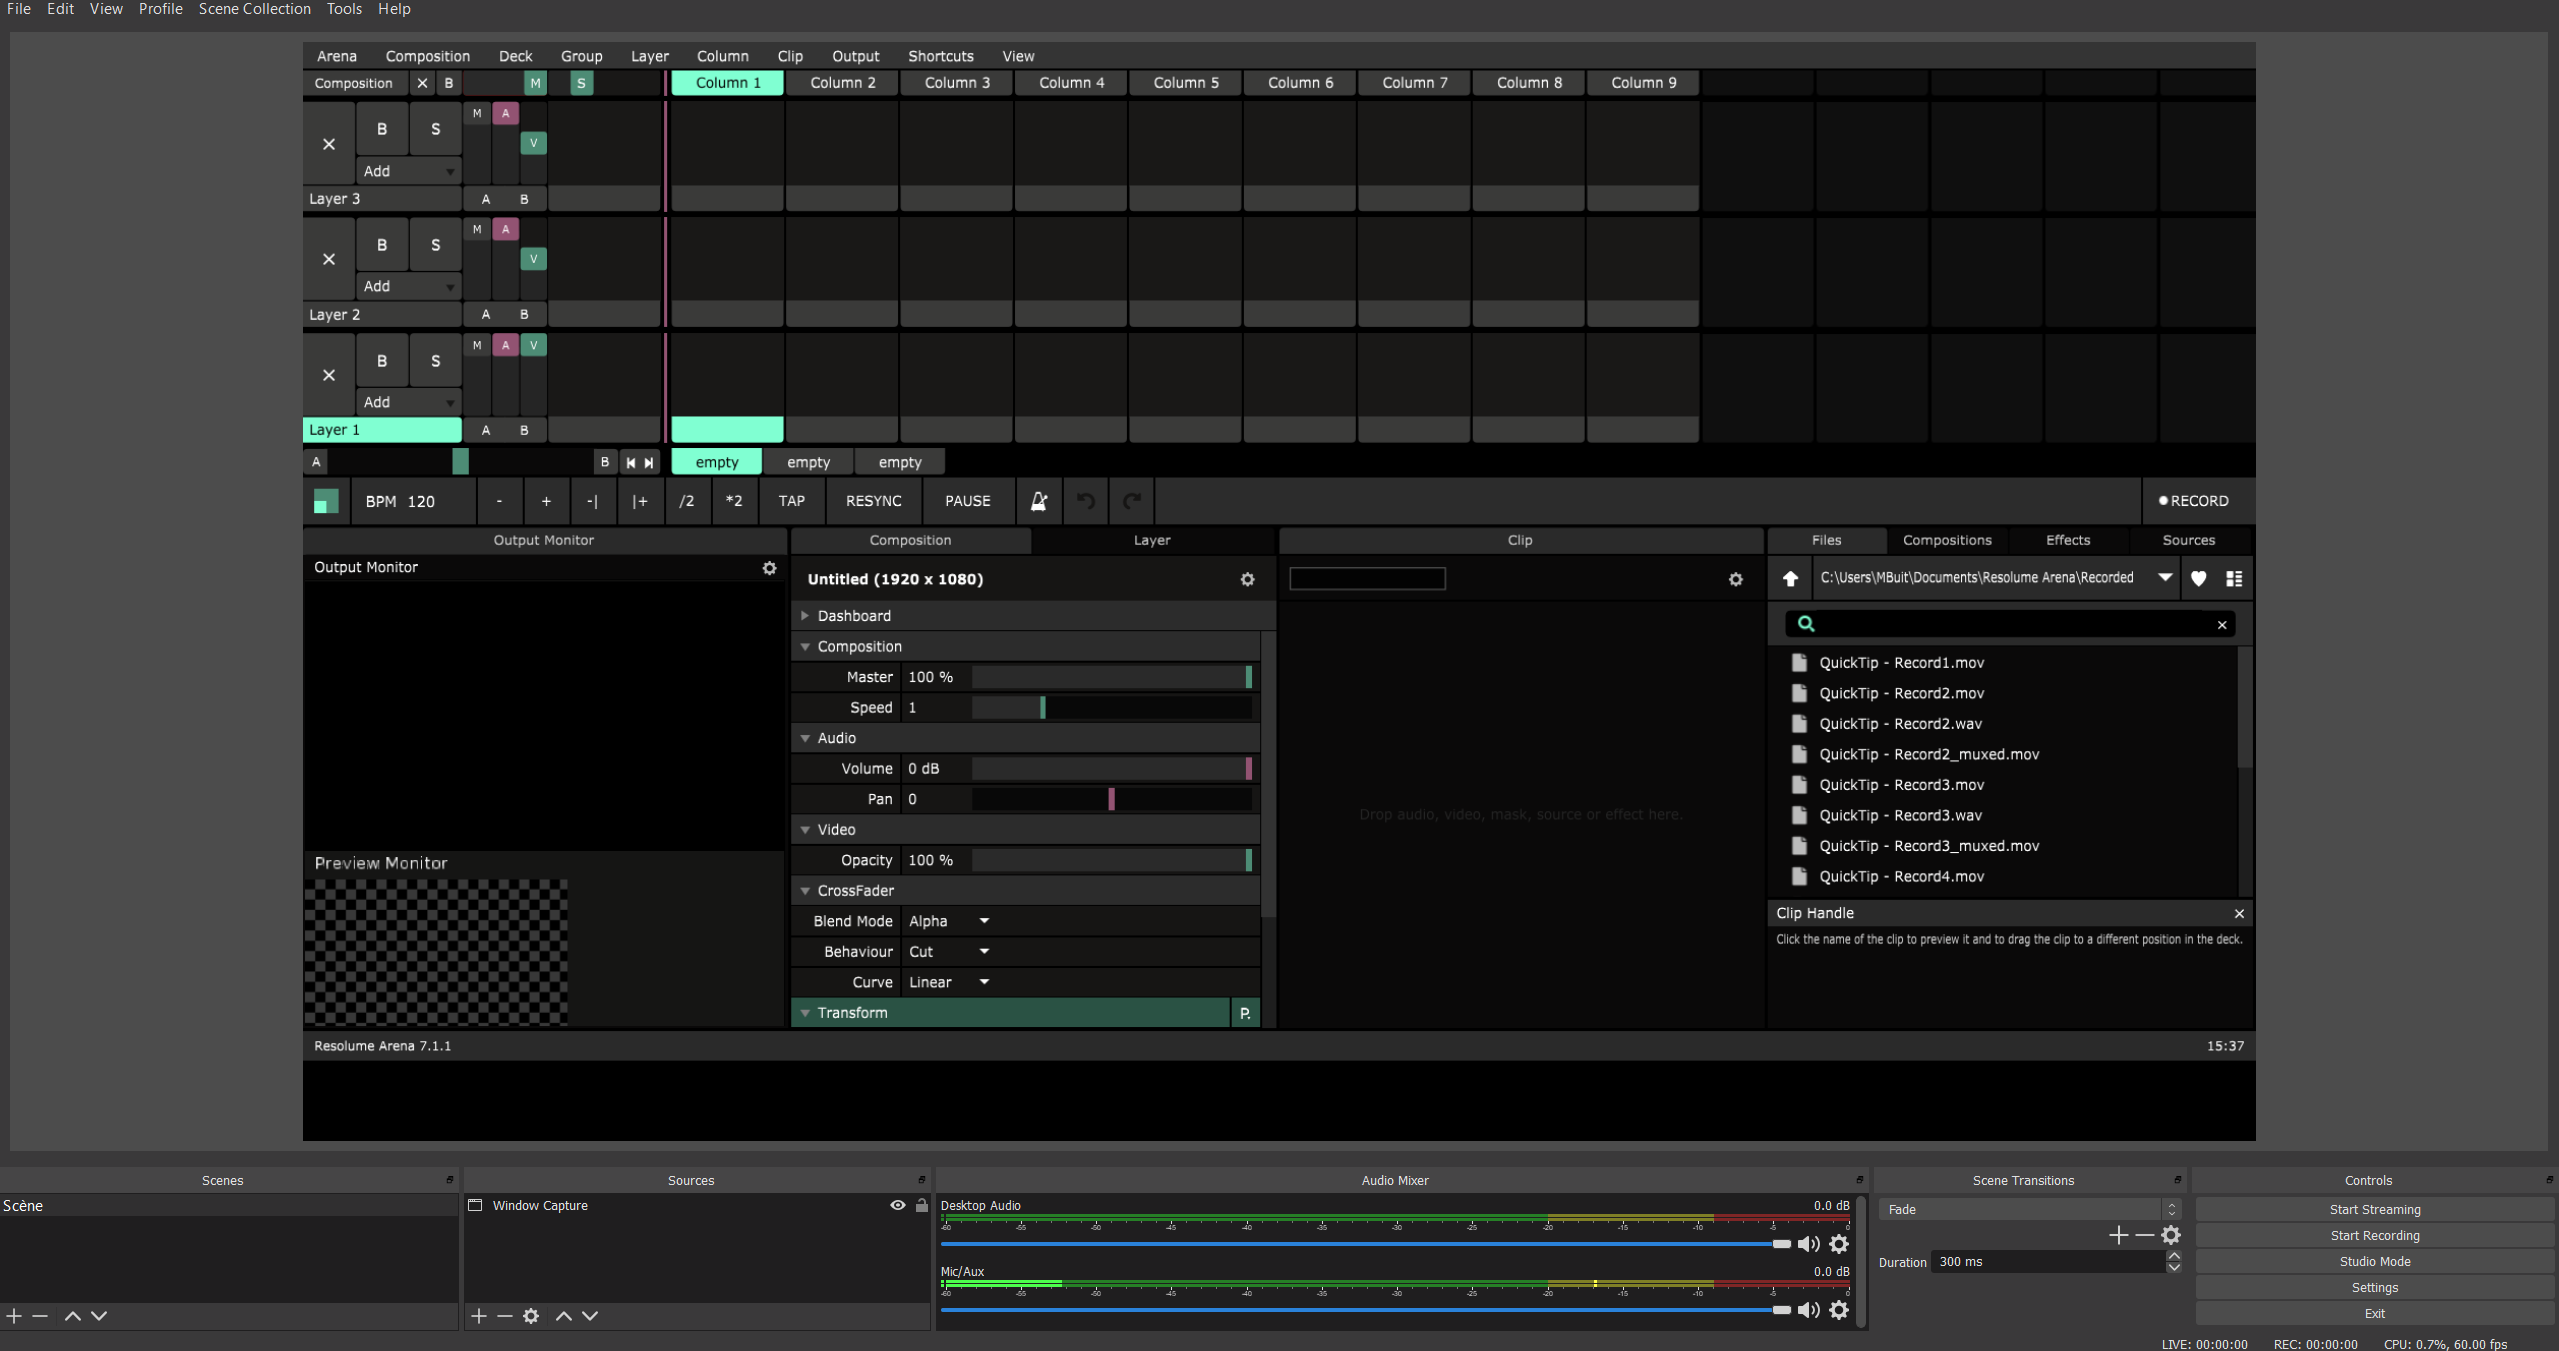Click the BPM halve /2 icon
Screen dimensions: 2559x1351
pyautogui.click(x=684, y=499)
